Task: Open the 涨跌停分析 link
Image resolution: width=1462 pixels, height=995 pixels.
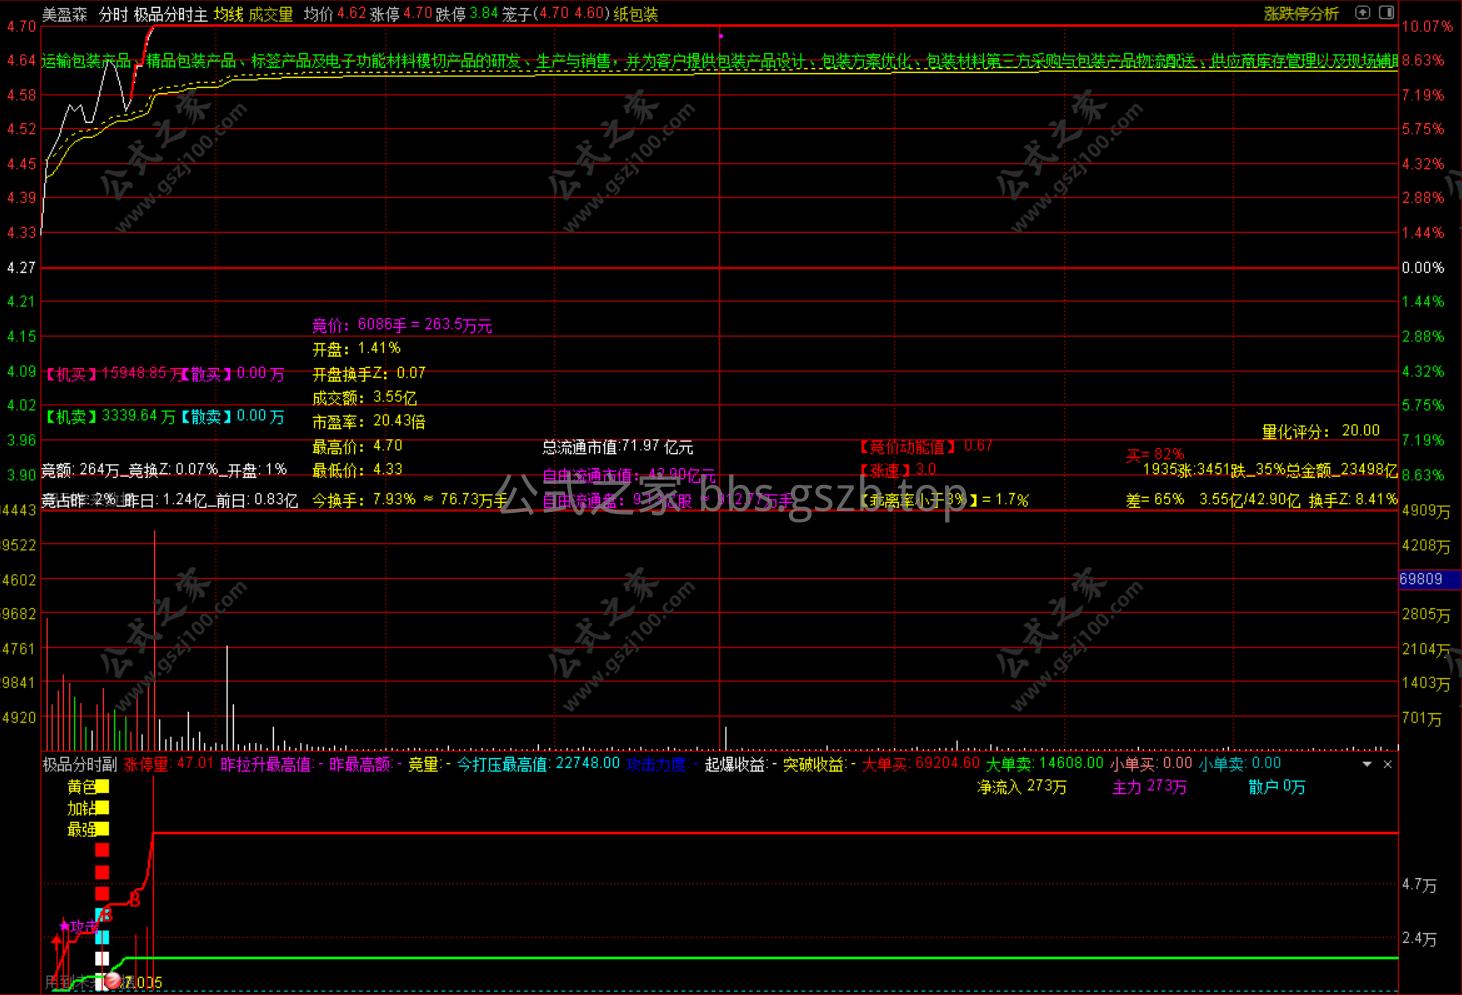Action: click(x=1301, y=14)
